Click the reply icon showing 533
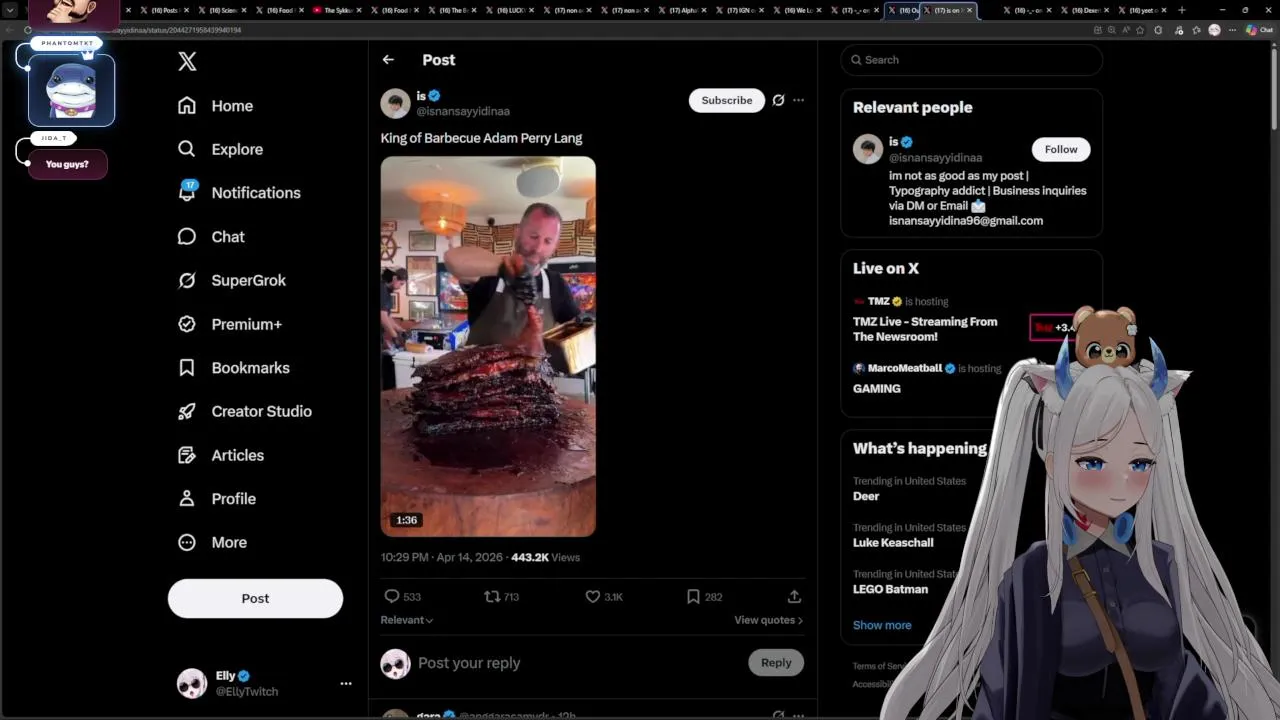This screenshot has height=720, width=1280. (x=403, y=596)
